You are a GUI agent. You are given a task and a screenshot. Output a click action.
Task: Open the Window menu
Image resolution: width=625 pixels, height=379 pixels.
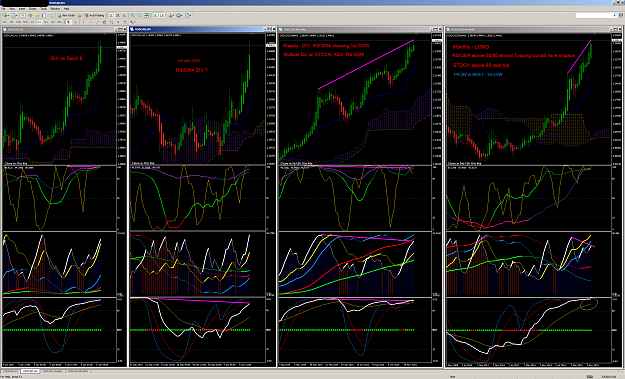pyautogui.click(x=55, y=9)
